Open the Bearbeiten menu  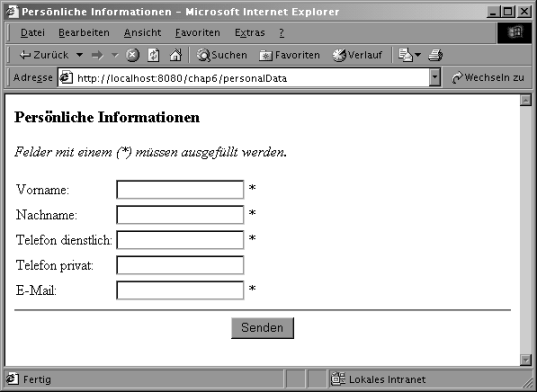click(x=84, y=33)
